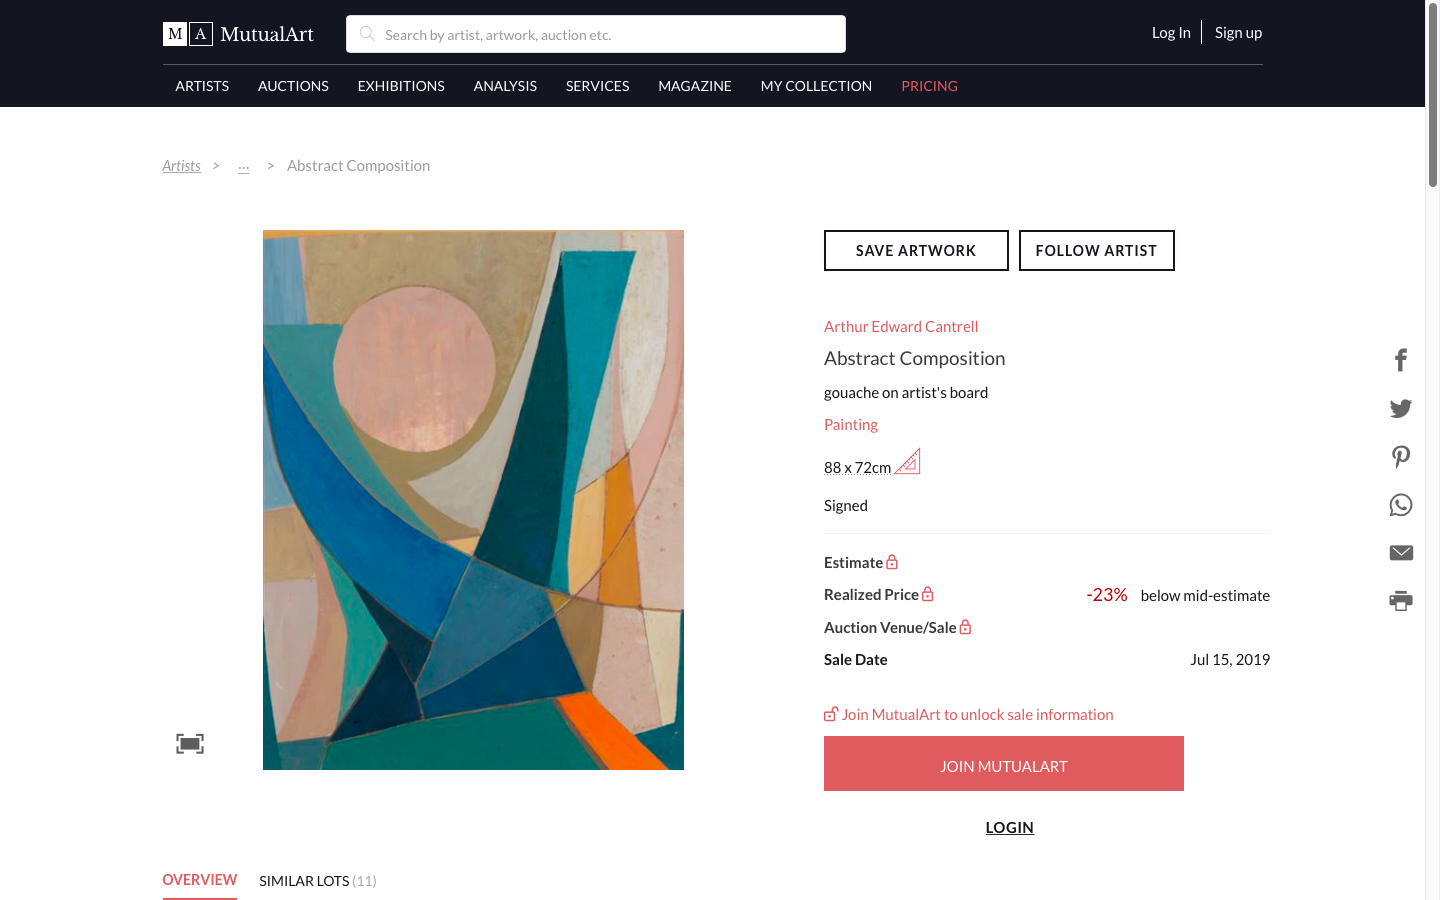Click the Estimate lock icon
The image size is (1440, 900).
click(892, 562)
